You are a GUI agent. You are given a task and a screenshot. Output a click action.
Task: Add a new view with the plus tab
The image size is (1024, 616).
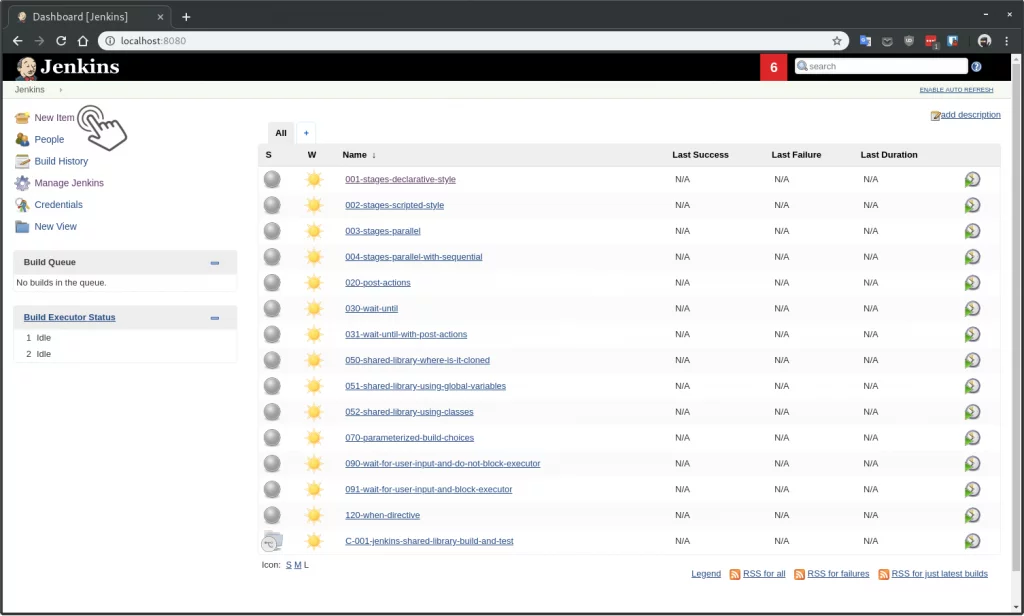coord(306,133)
